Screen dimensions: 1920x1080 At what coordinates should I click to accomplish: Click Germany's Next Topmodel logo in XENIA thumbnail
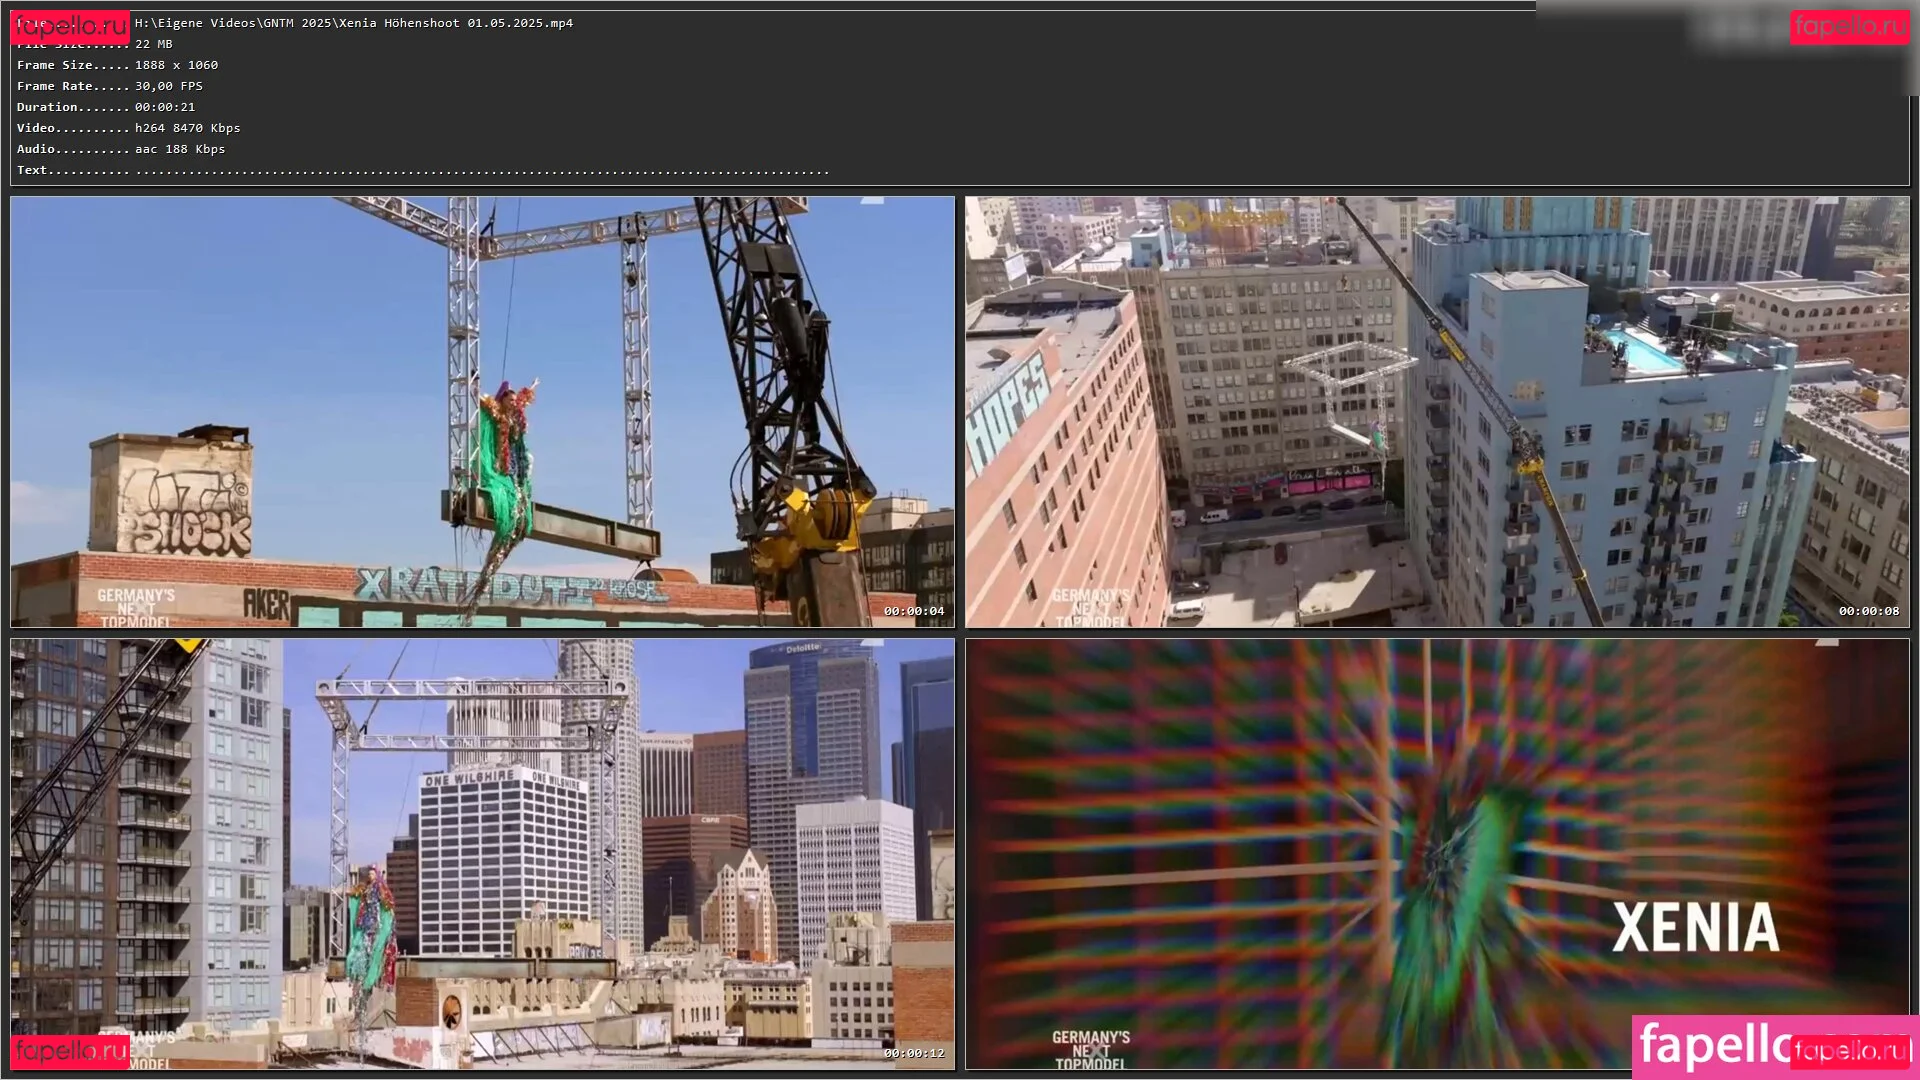[x=1091, y=1050]
